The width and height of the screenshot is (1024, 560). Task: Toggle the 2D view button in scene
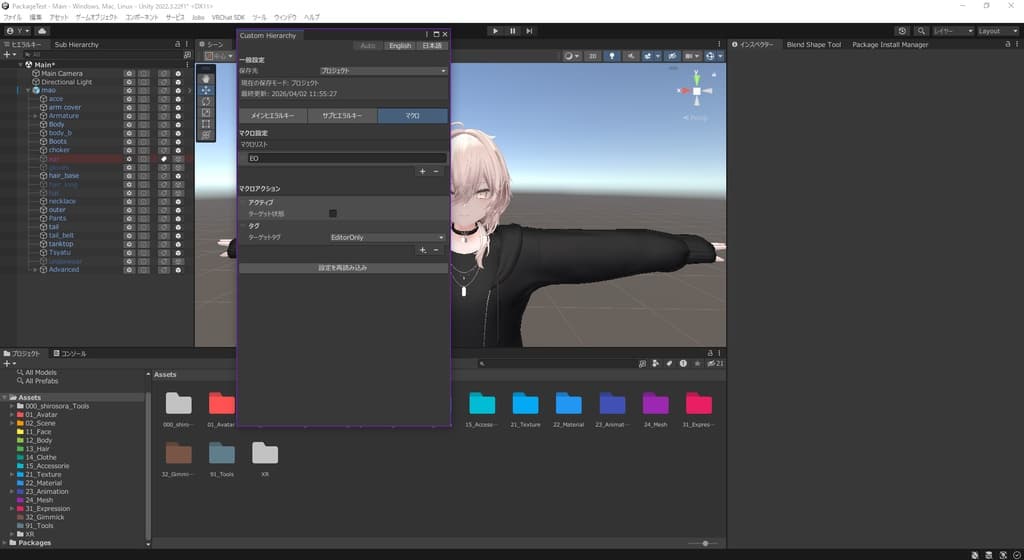tap(592, 56)
